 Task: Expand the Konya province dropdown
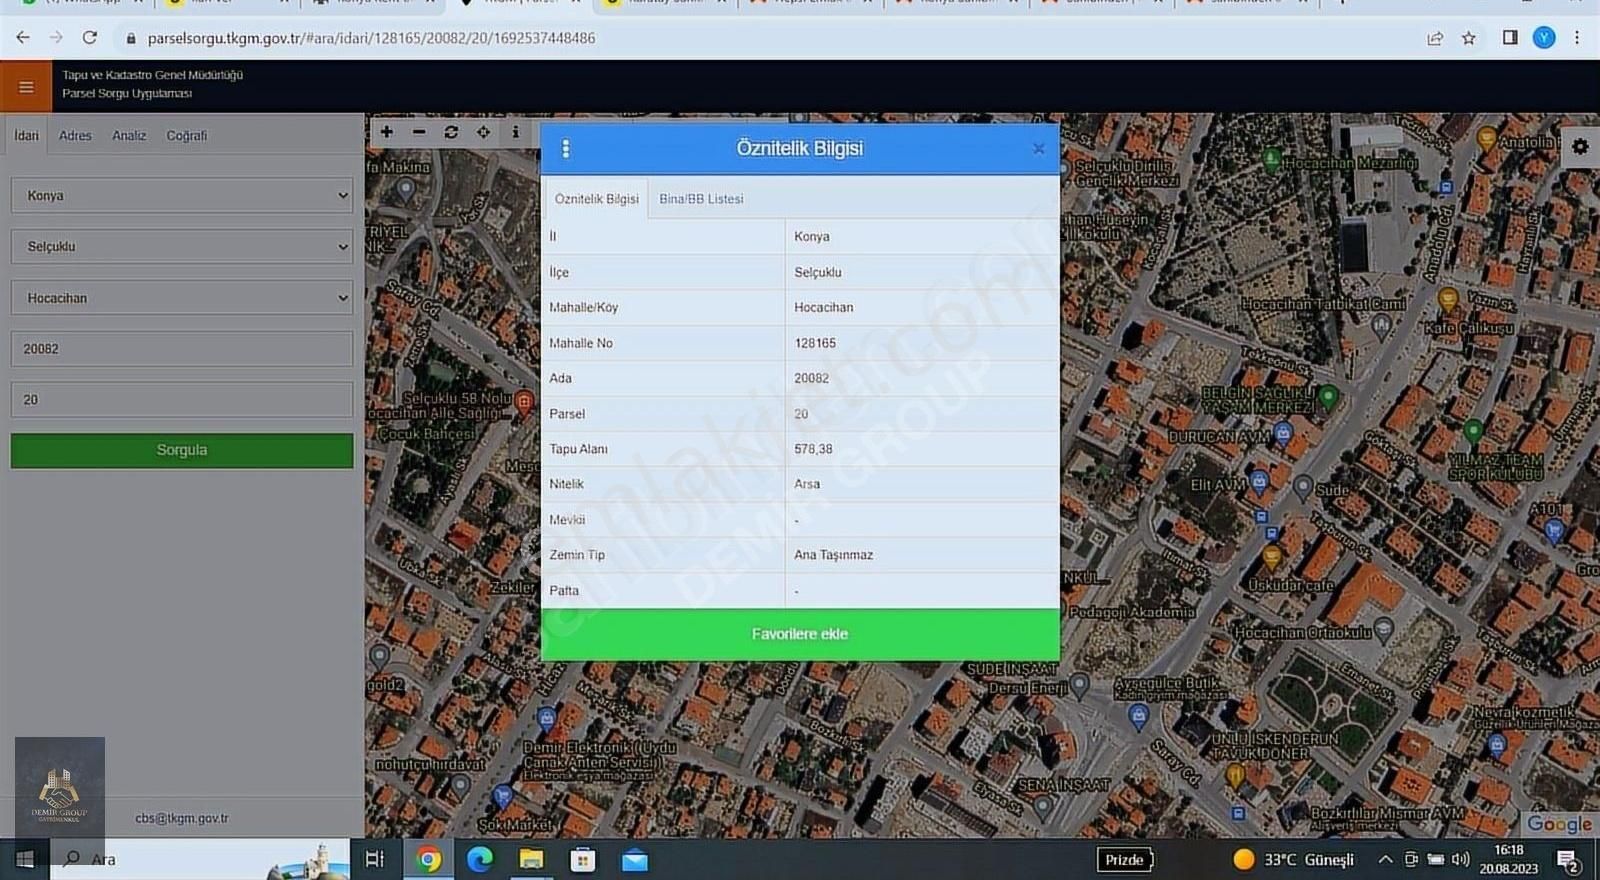[182, 196]
